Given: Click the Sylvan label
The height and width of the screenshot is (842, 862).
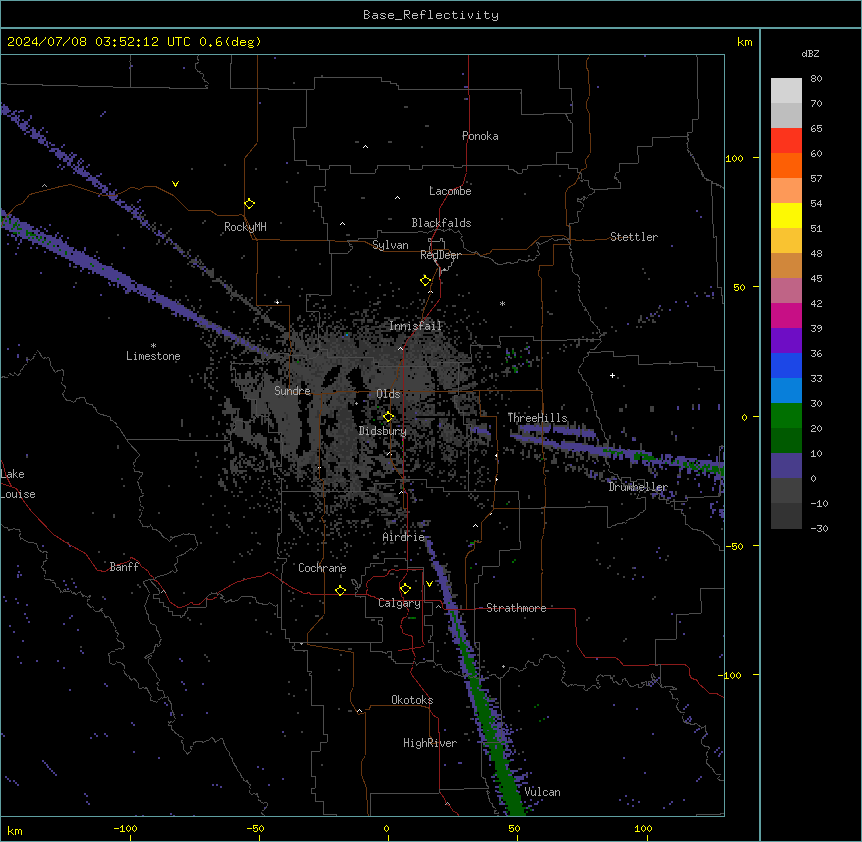Looking at the screenshot, I should (390, 245).
